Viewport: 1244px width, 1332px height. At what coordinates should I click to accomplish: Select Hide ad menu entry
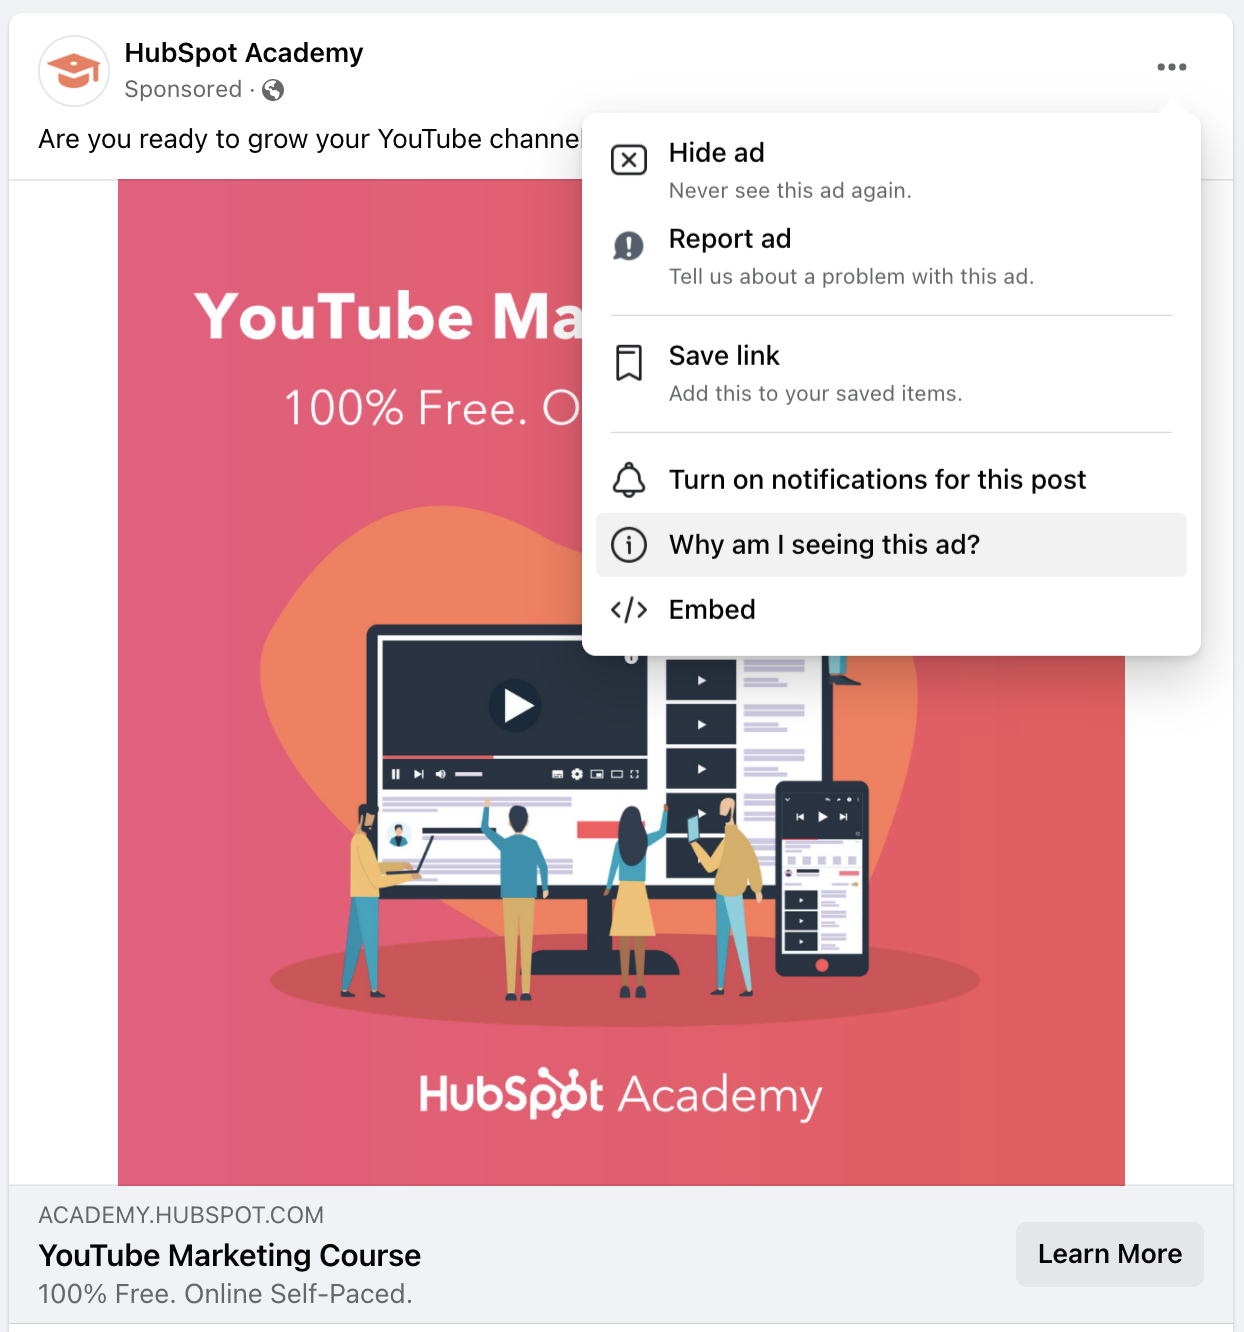click(x=891, y=170)
